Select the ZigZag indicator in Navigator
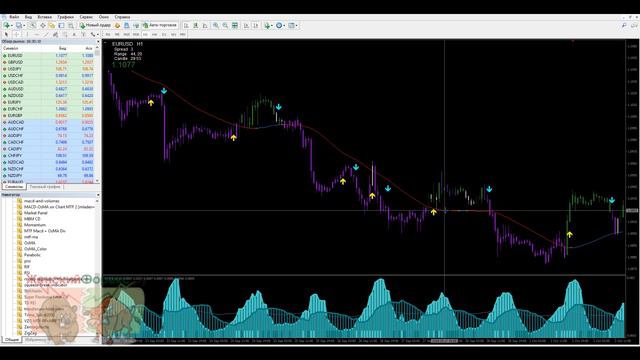 pyautogui.click(x=30, y=333)
